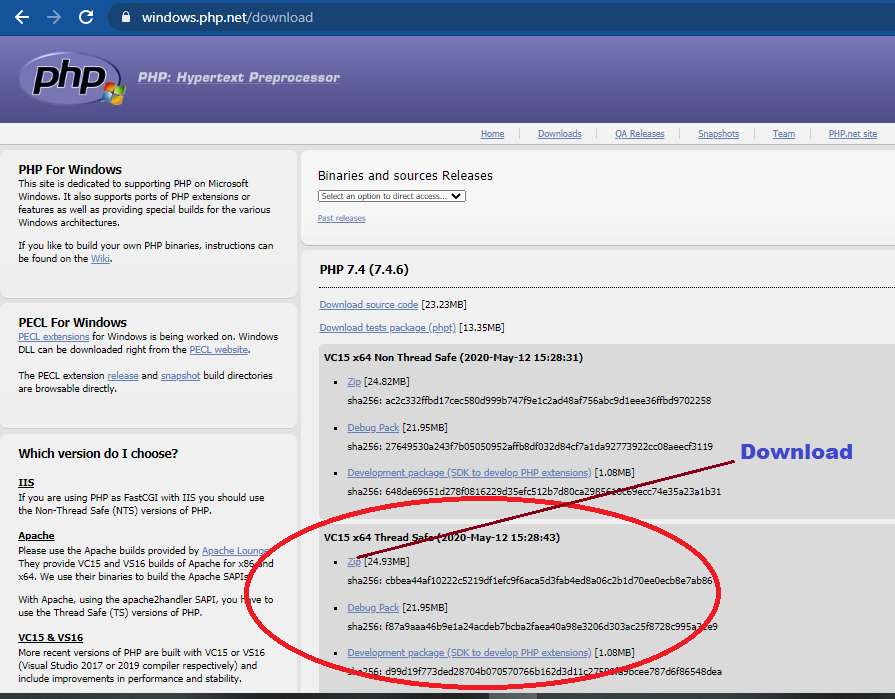
Task: Download the Thread Safe x64 Zip
Action: (354, 562)
